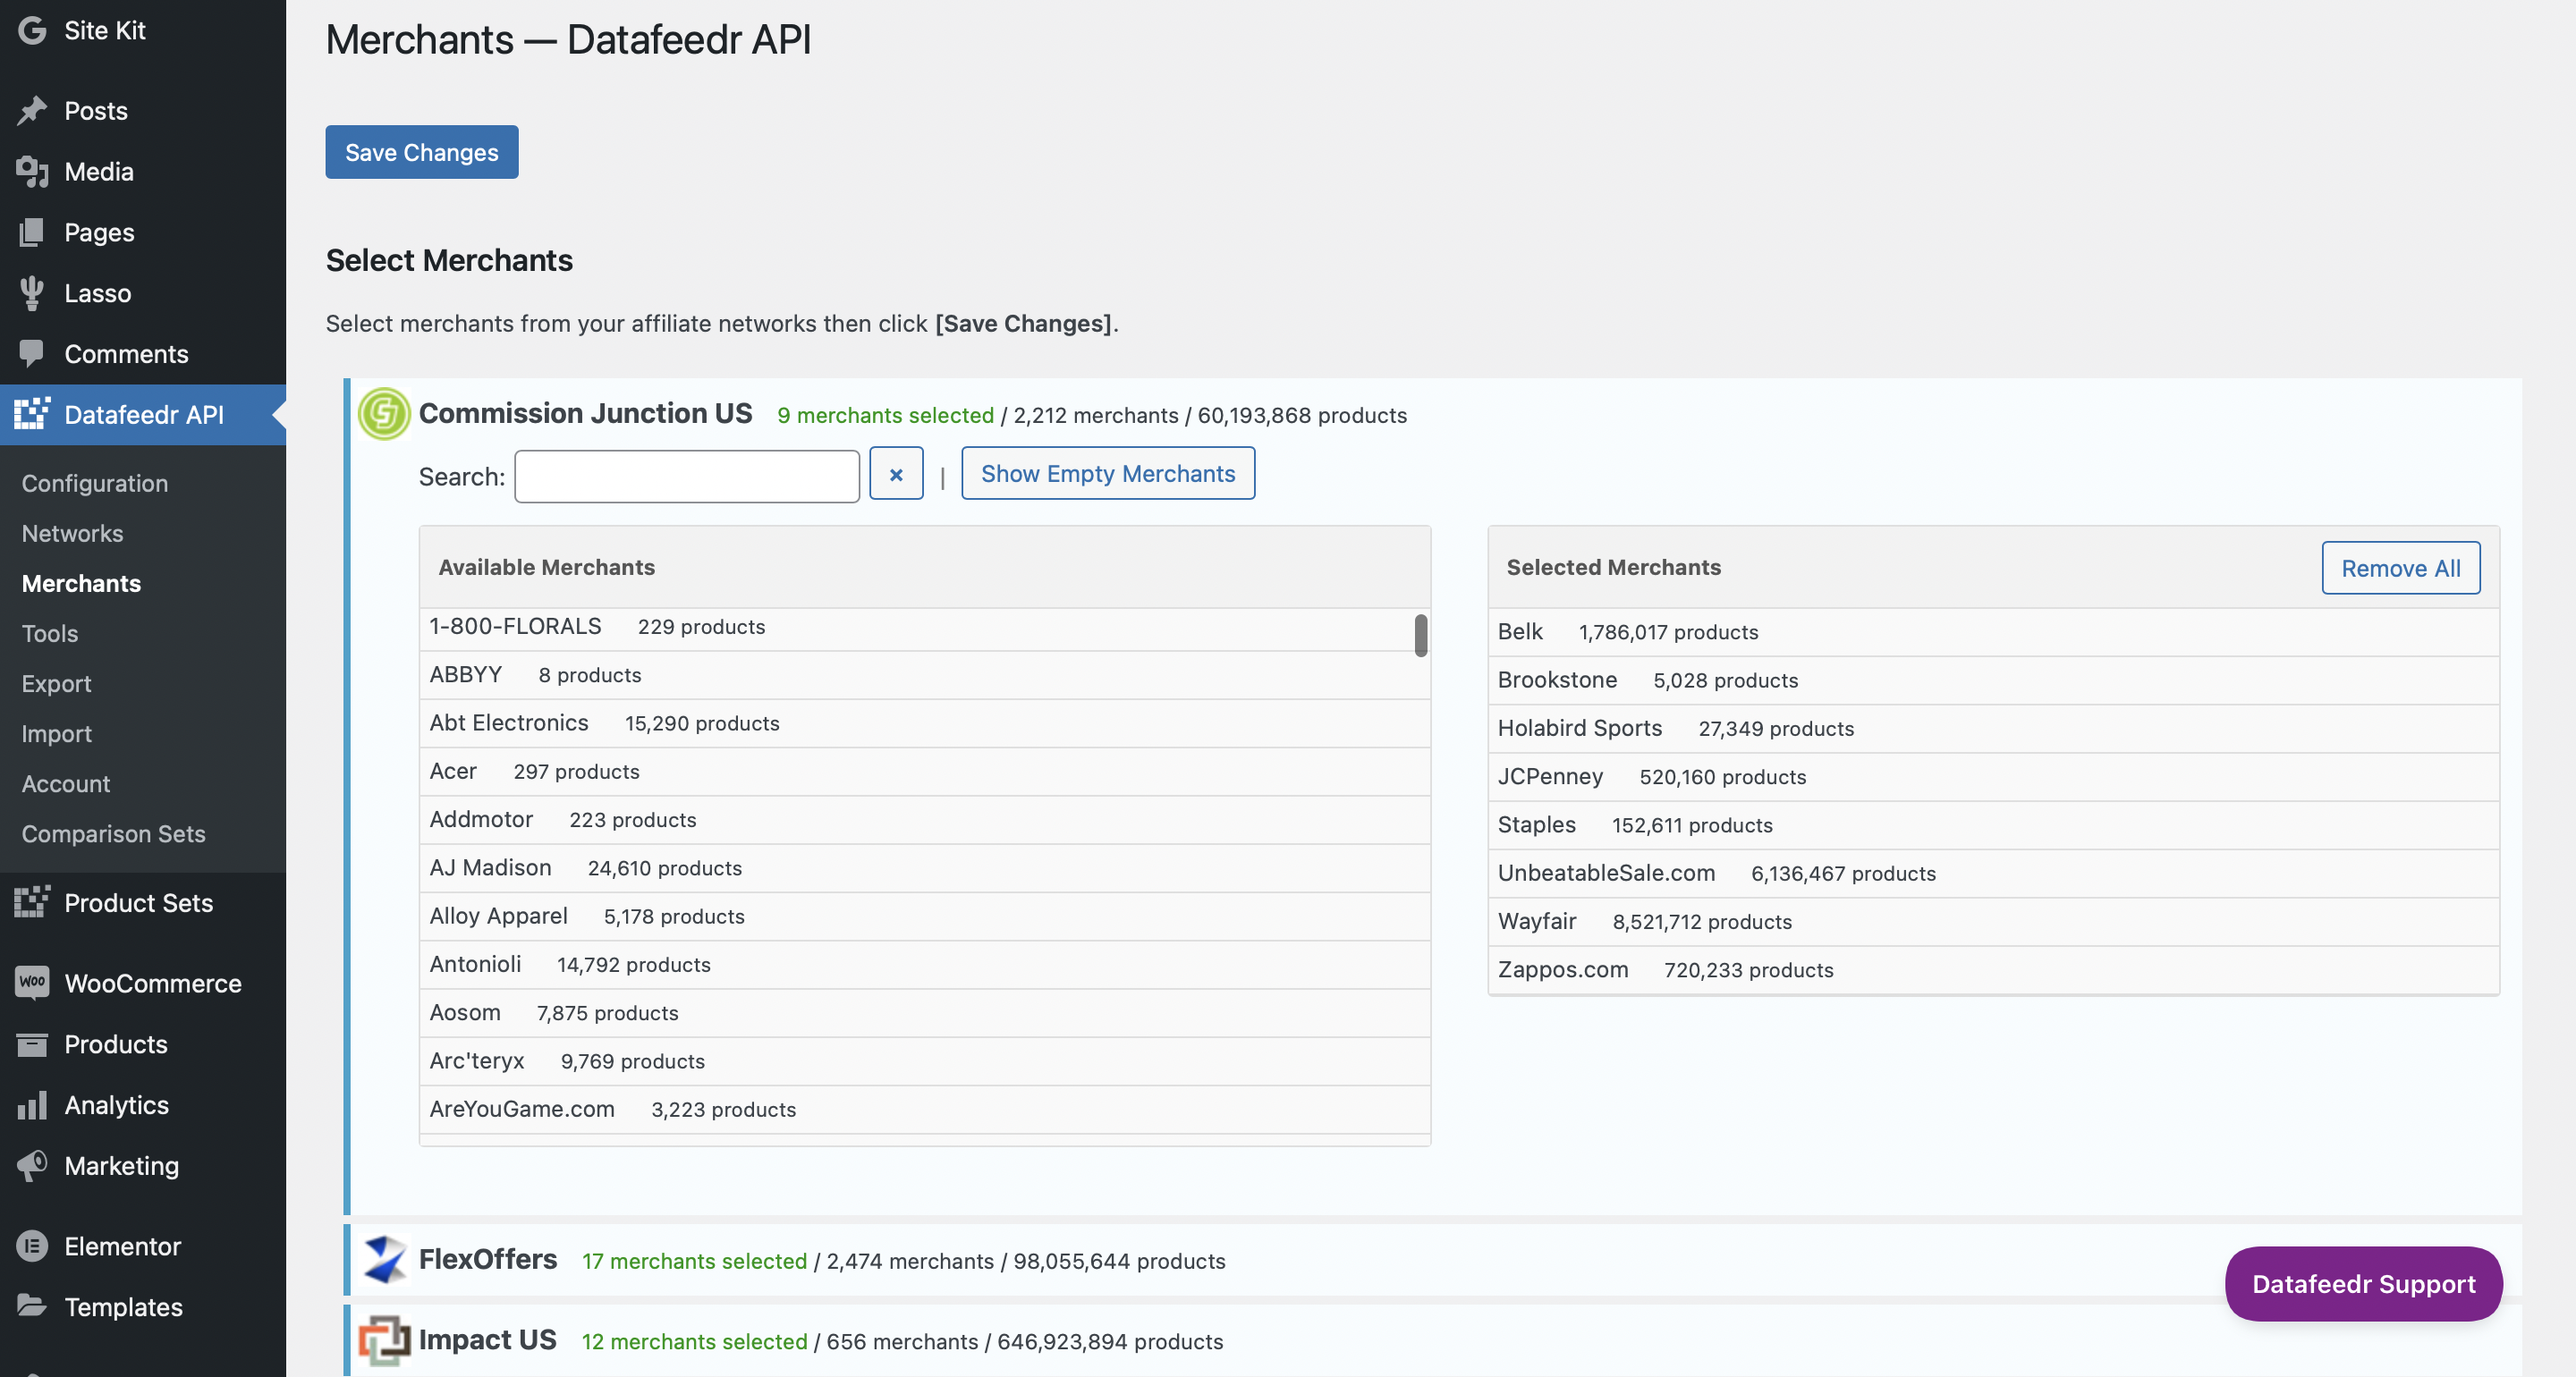Open Import submenu item
Screen dimensions: 2576x1377
[x=56, y=733]
